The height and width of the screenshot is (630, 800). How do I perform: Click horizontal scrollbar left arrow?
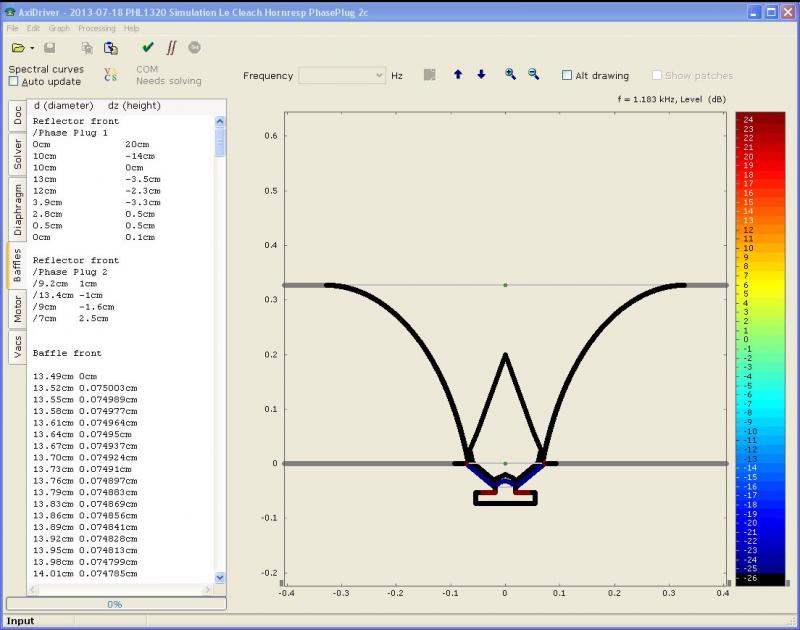(x=33, y=590)
